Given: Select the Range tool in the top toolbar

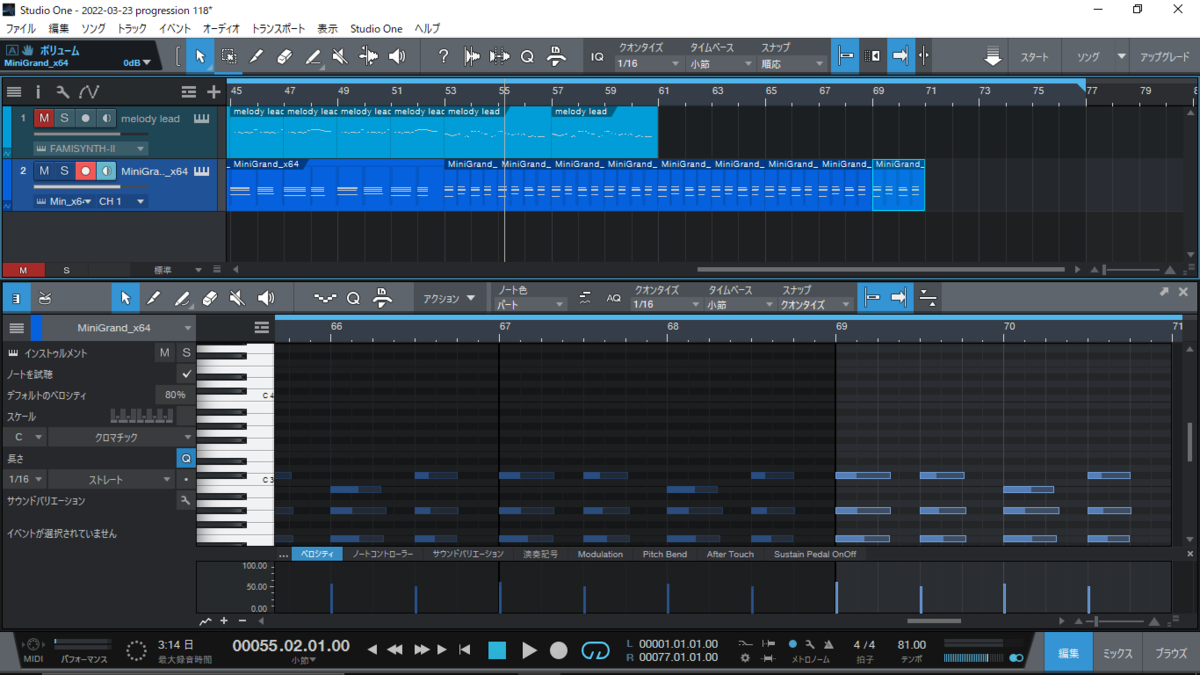Looking at the screenshot, I should (x=229, y=57).
